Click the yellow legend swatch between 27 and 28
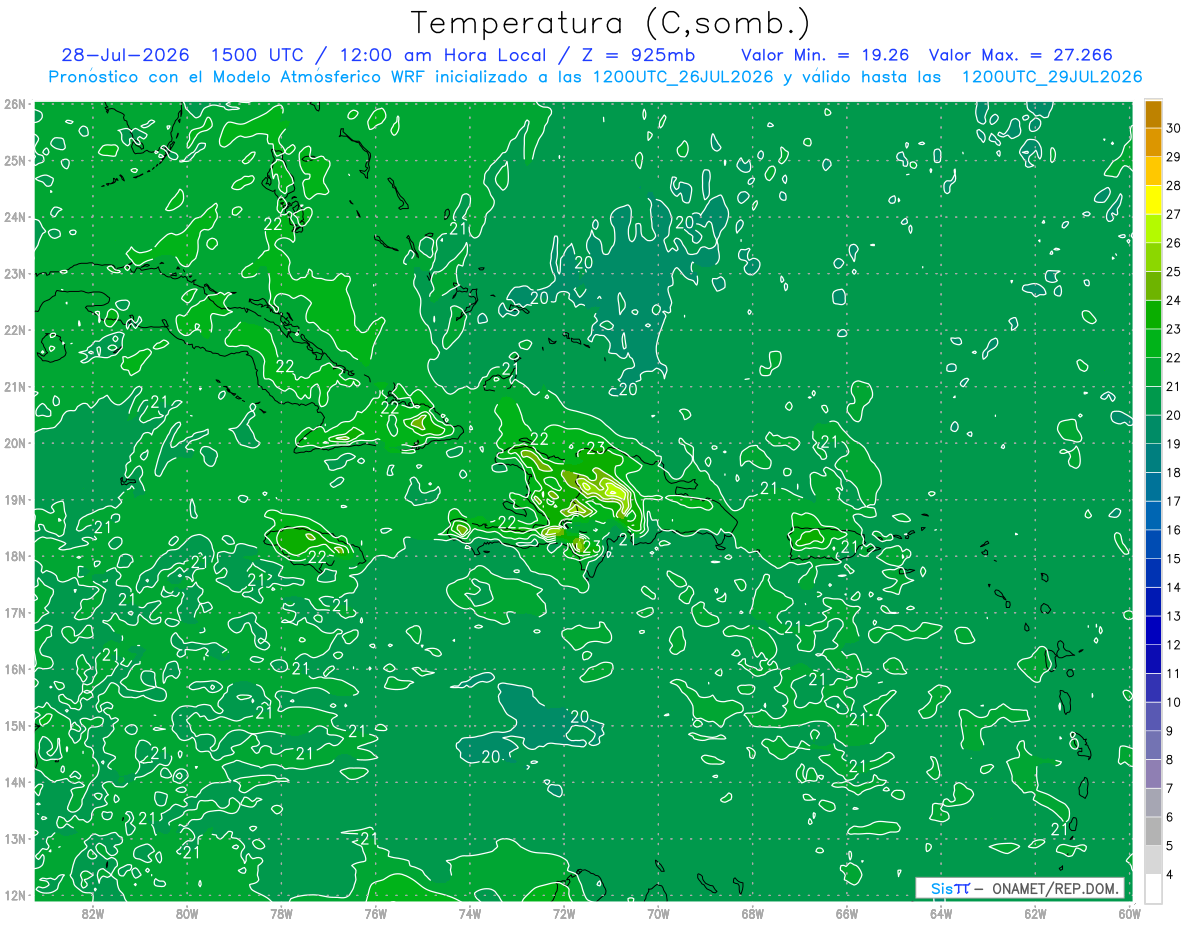1200x927 pixels. [1153, 200]
